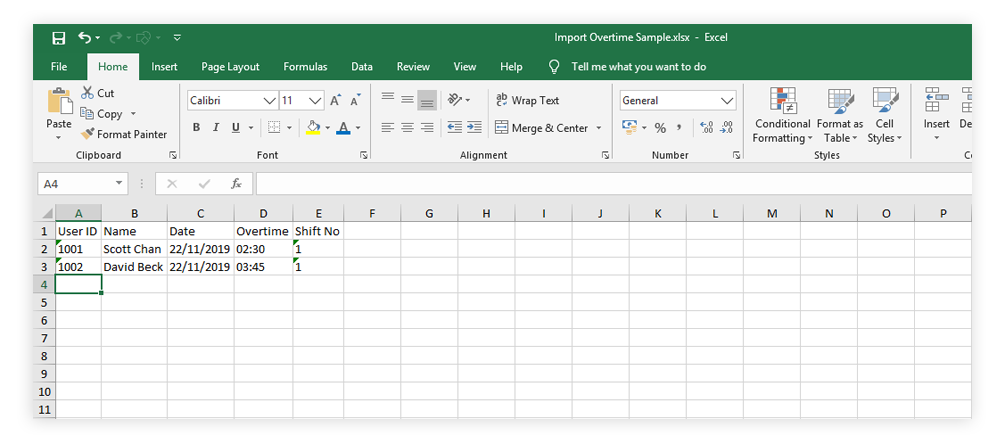Toggle Italic formatting

tap(216, 128)
